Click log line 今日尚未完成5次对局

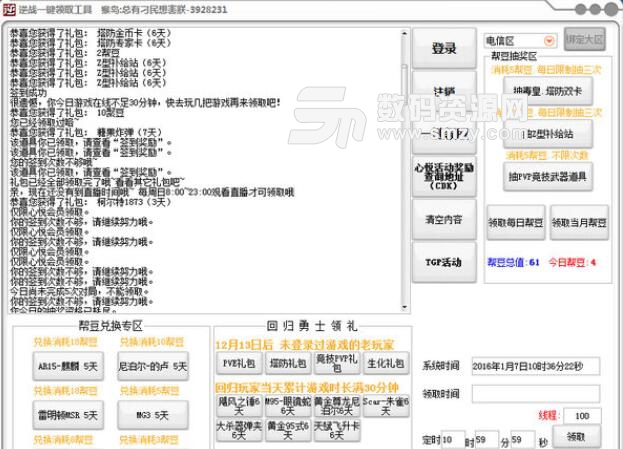click(79, 292)
